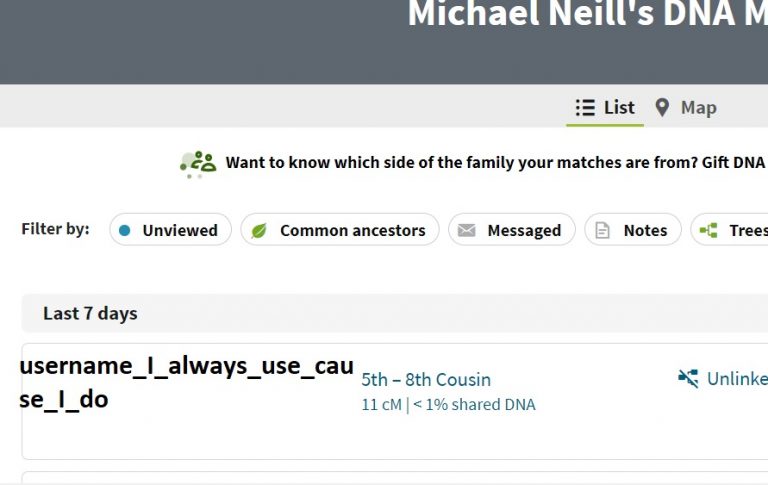Click the Last 7 days section header

tap(90, 313)
